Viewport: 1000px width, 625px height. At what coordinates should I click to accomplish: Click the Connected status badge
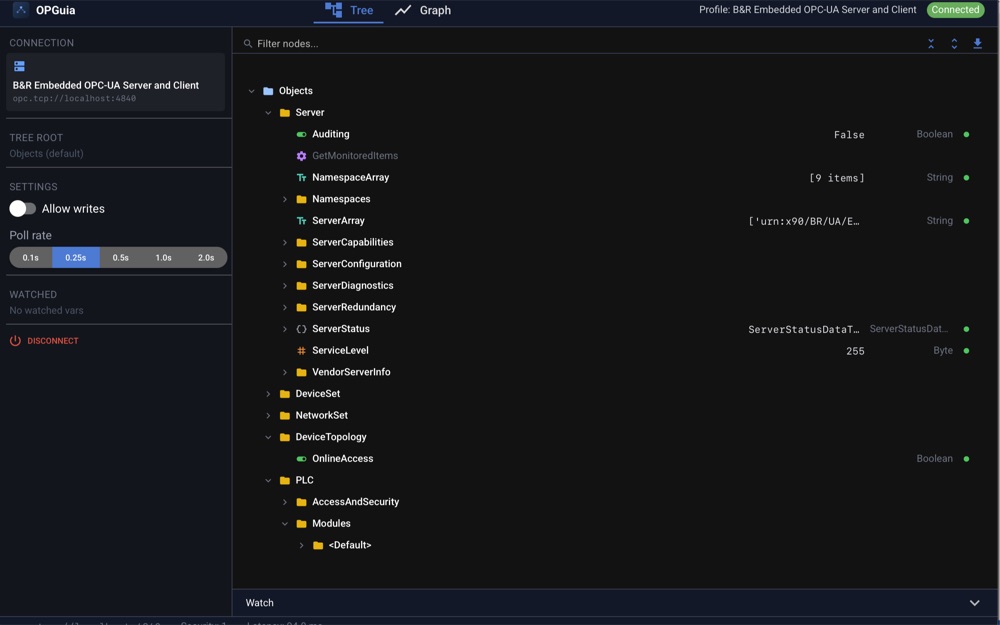tap(955, 10)
